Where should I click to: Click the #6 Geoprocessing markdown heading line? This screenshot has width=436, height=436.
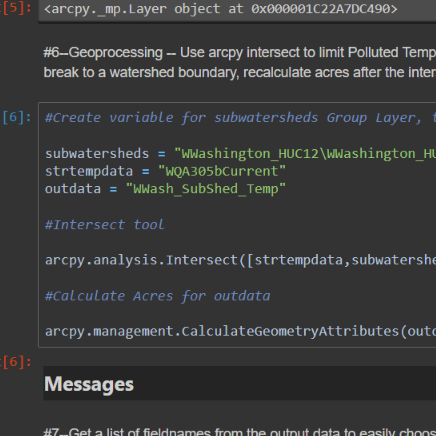point(239,52)
